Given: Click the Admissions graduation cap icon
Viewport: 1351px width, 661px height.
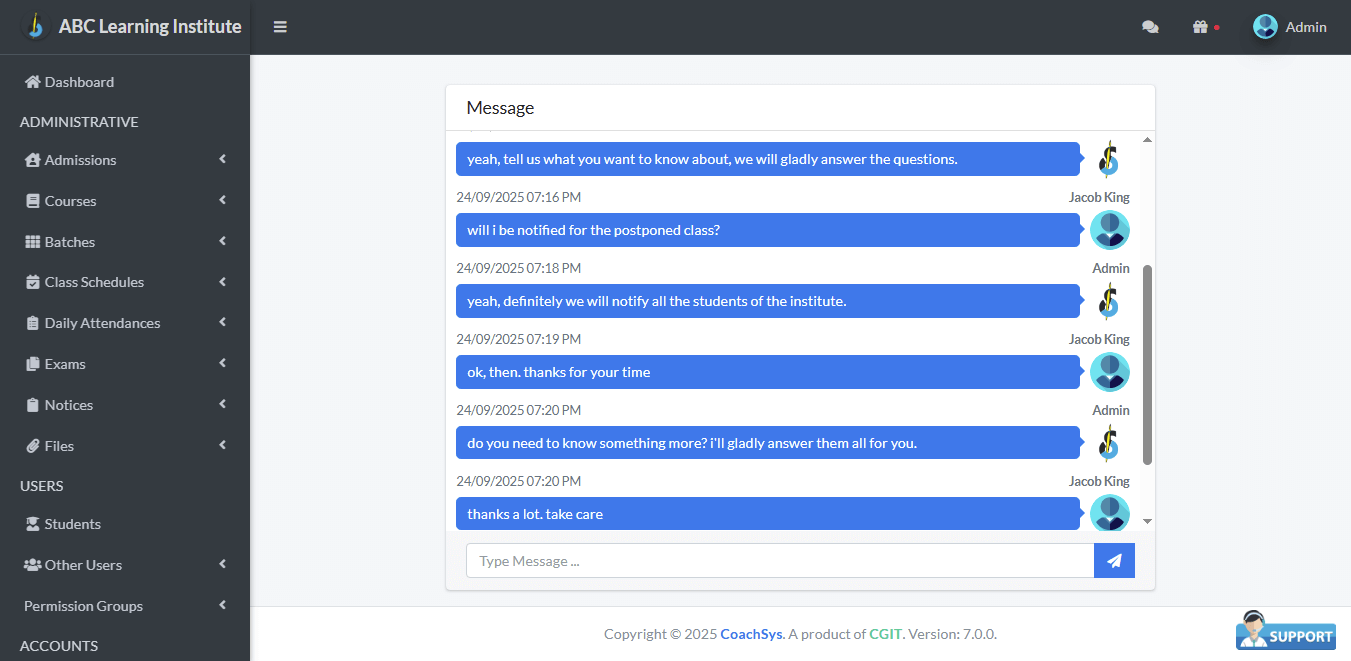Looking at the screenshot, I should click(33, 160).
